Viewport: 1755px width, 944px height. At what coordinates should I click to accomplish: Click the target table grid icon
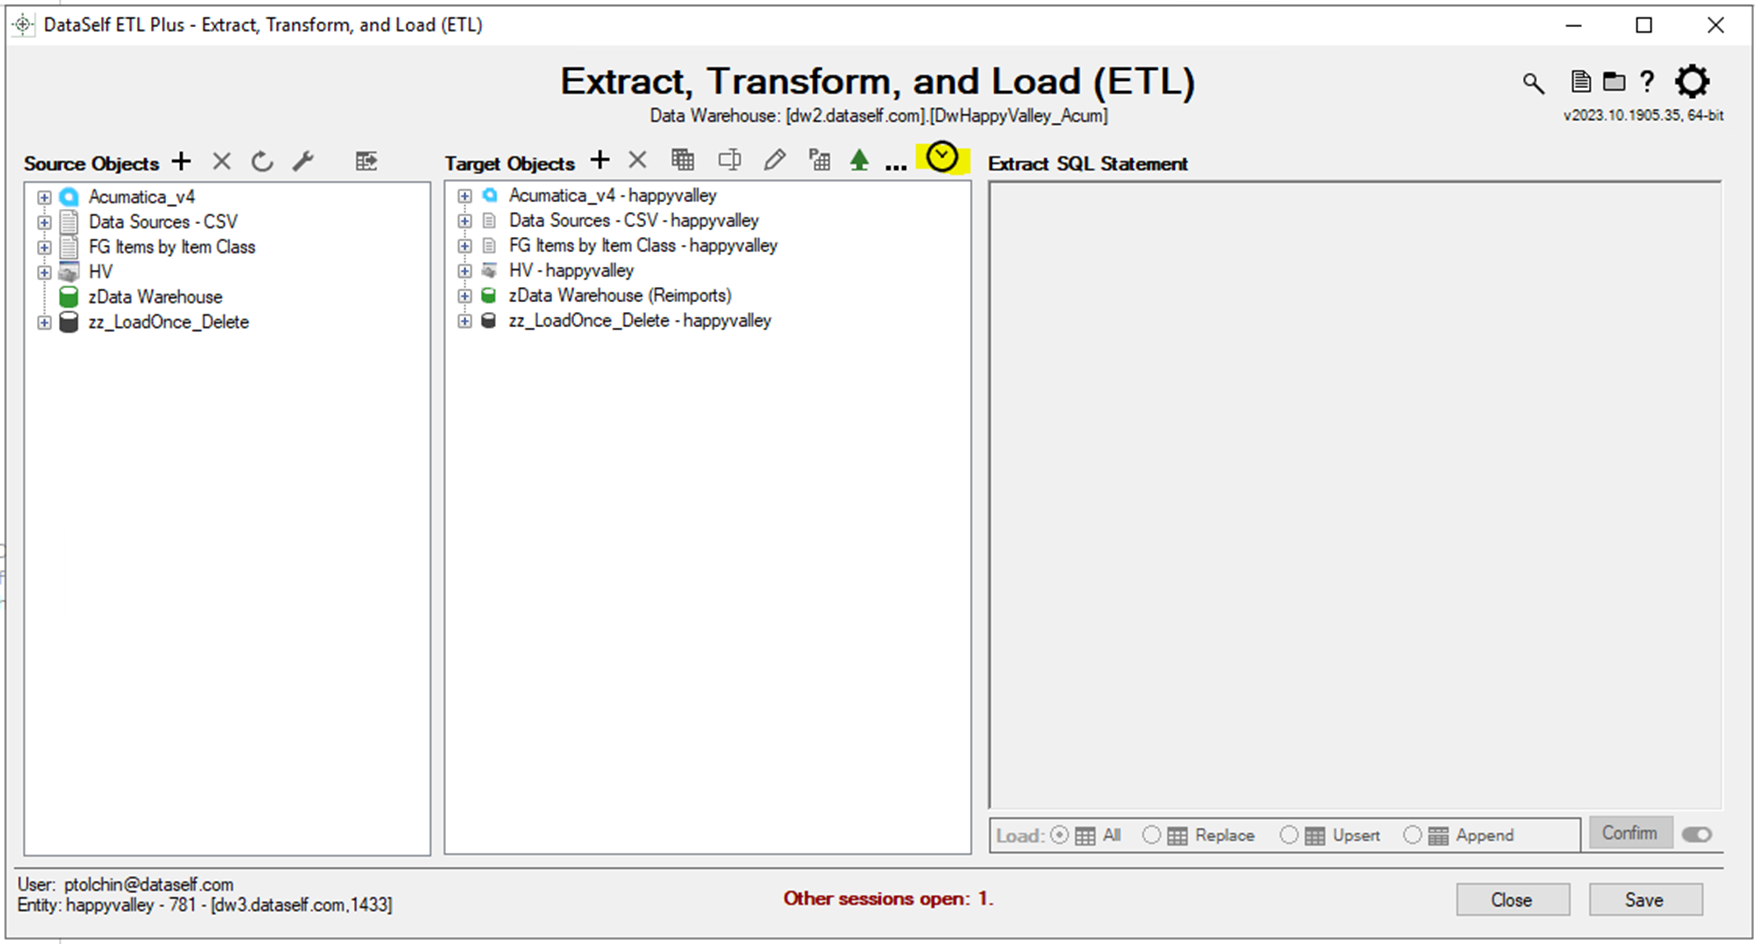pos(683,160)
